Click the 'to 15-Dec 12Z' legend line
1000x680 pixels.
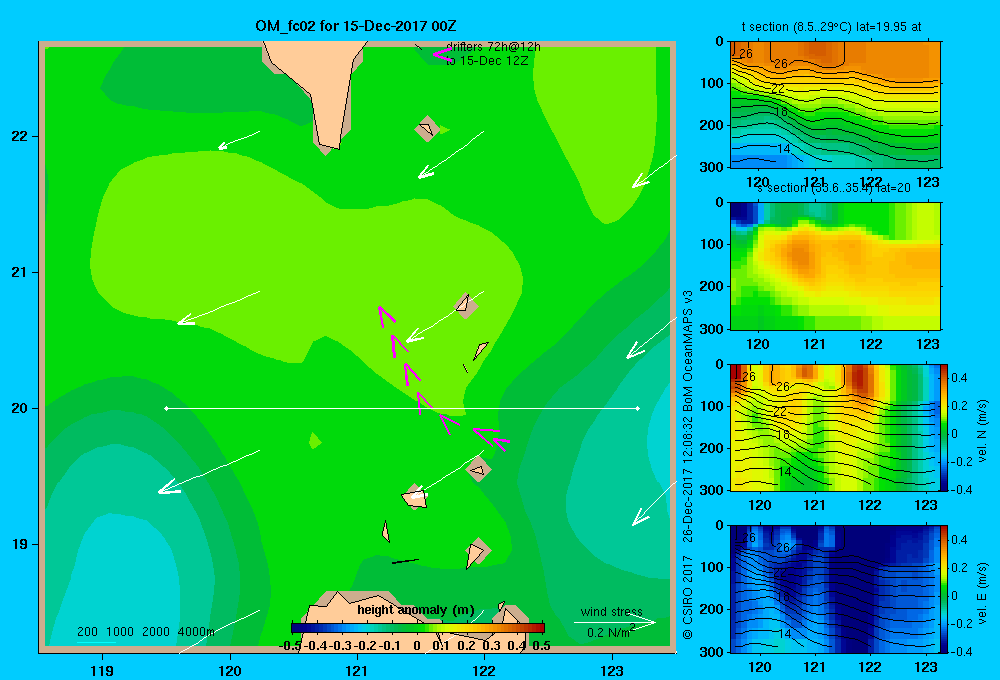[487, 61]
